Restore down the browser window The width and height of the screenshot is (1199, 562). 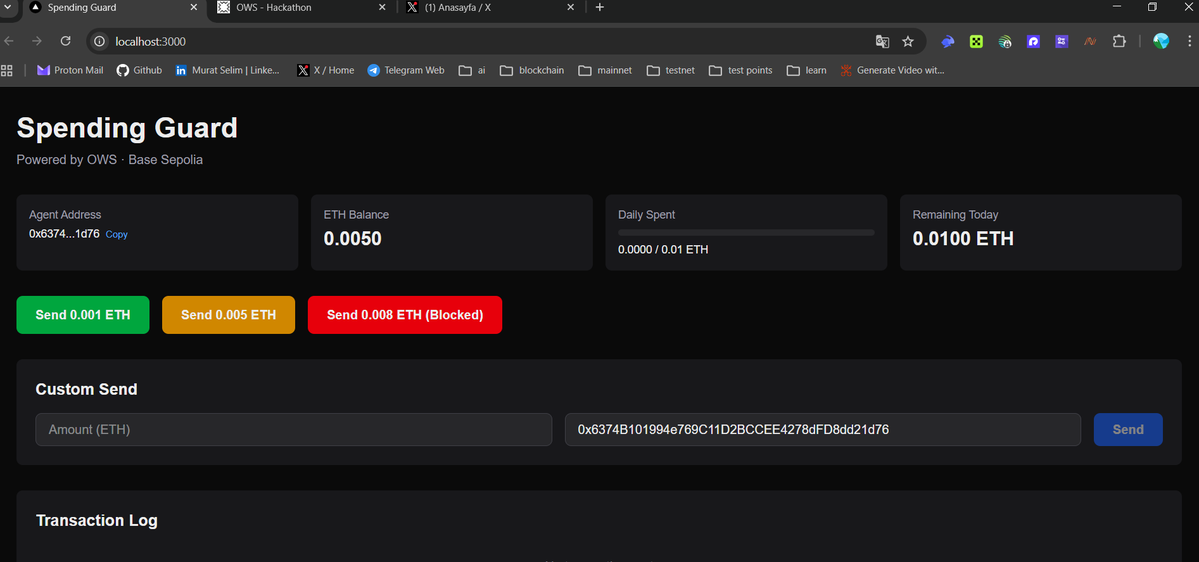(x=1152, y=7)
